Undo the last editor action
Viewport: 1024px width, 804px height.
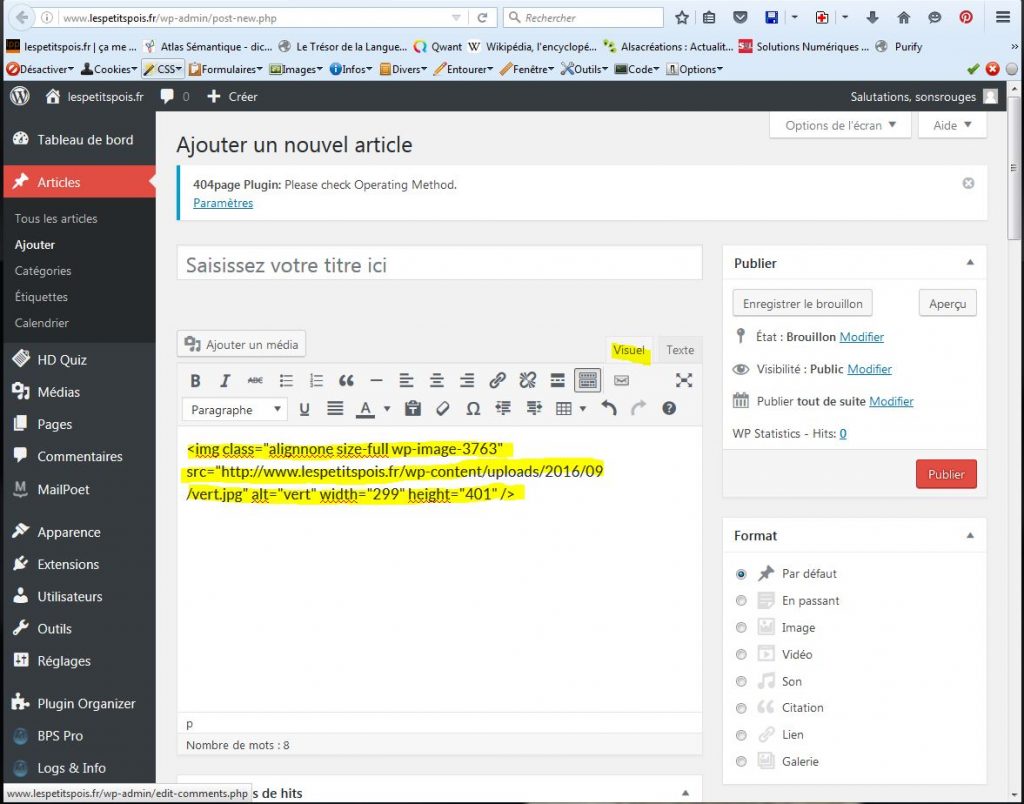[609, 409]
